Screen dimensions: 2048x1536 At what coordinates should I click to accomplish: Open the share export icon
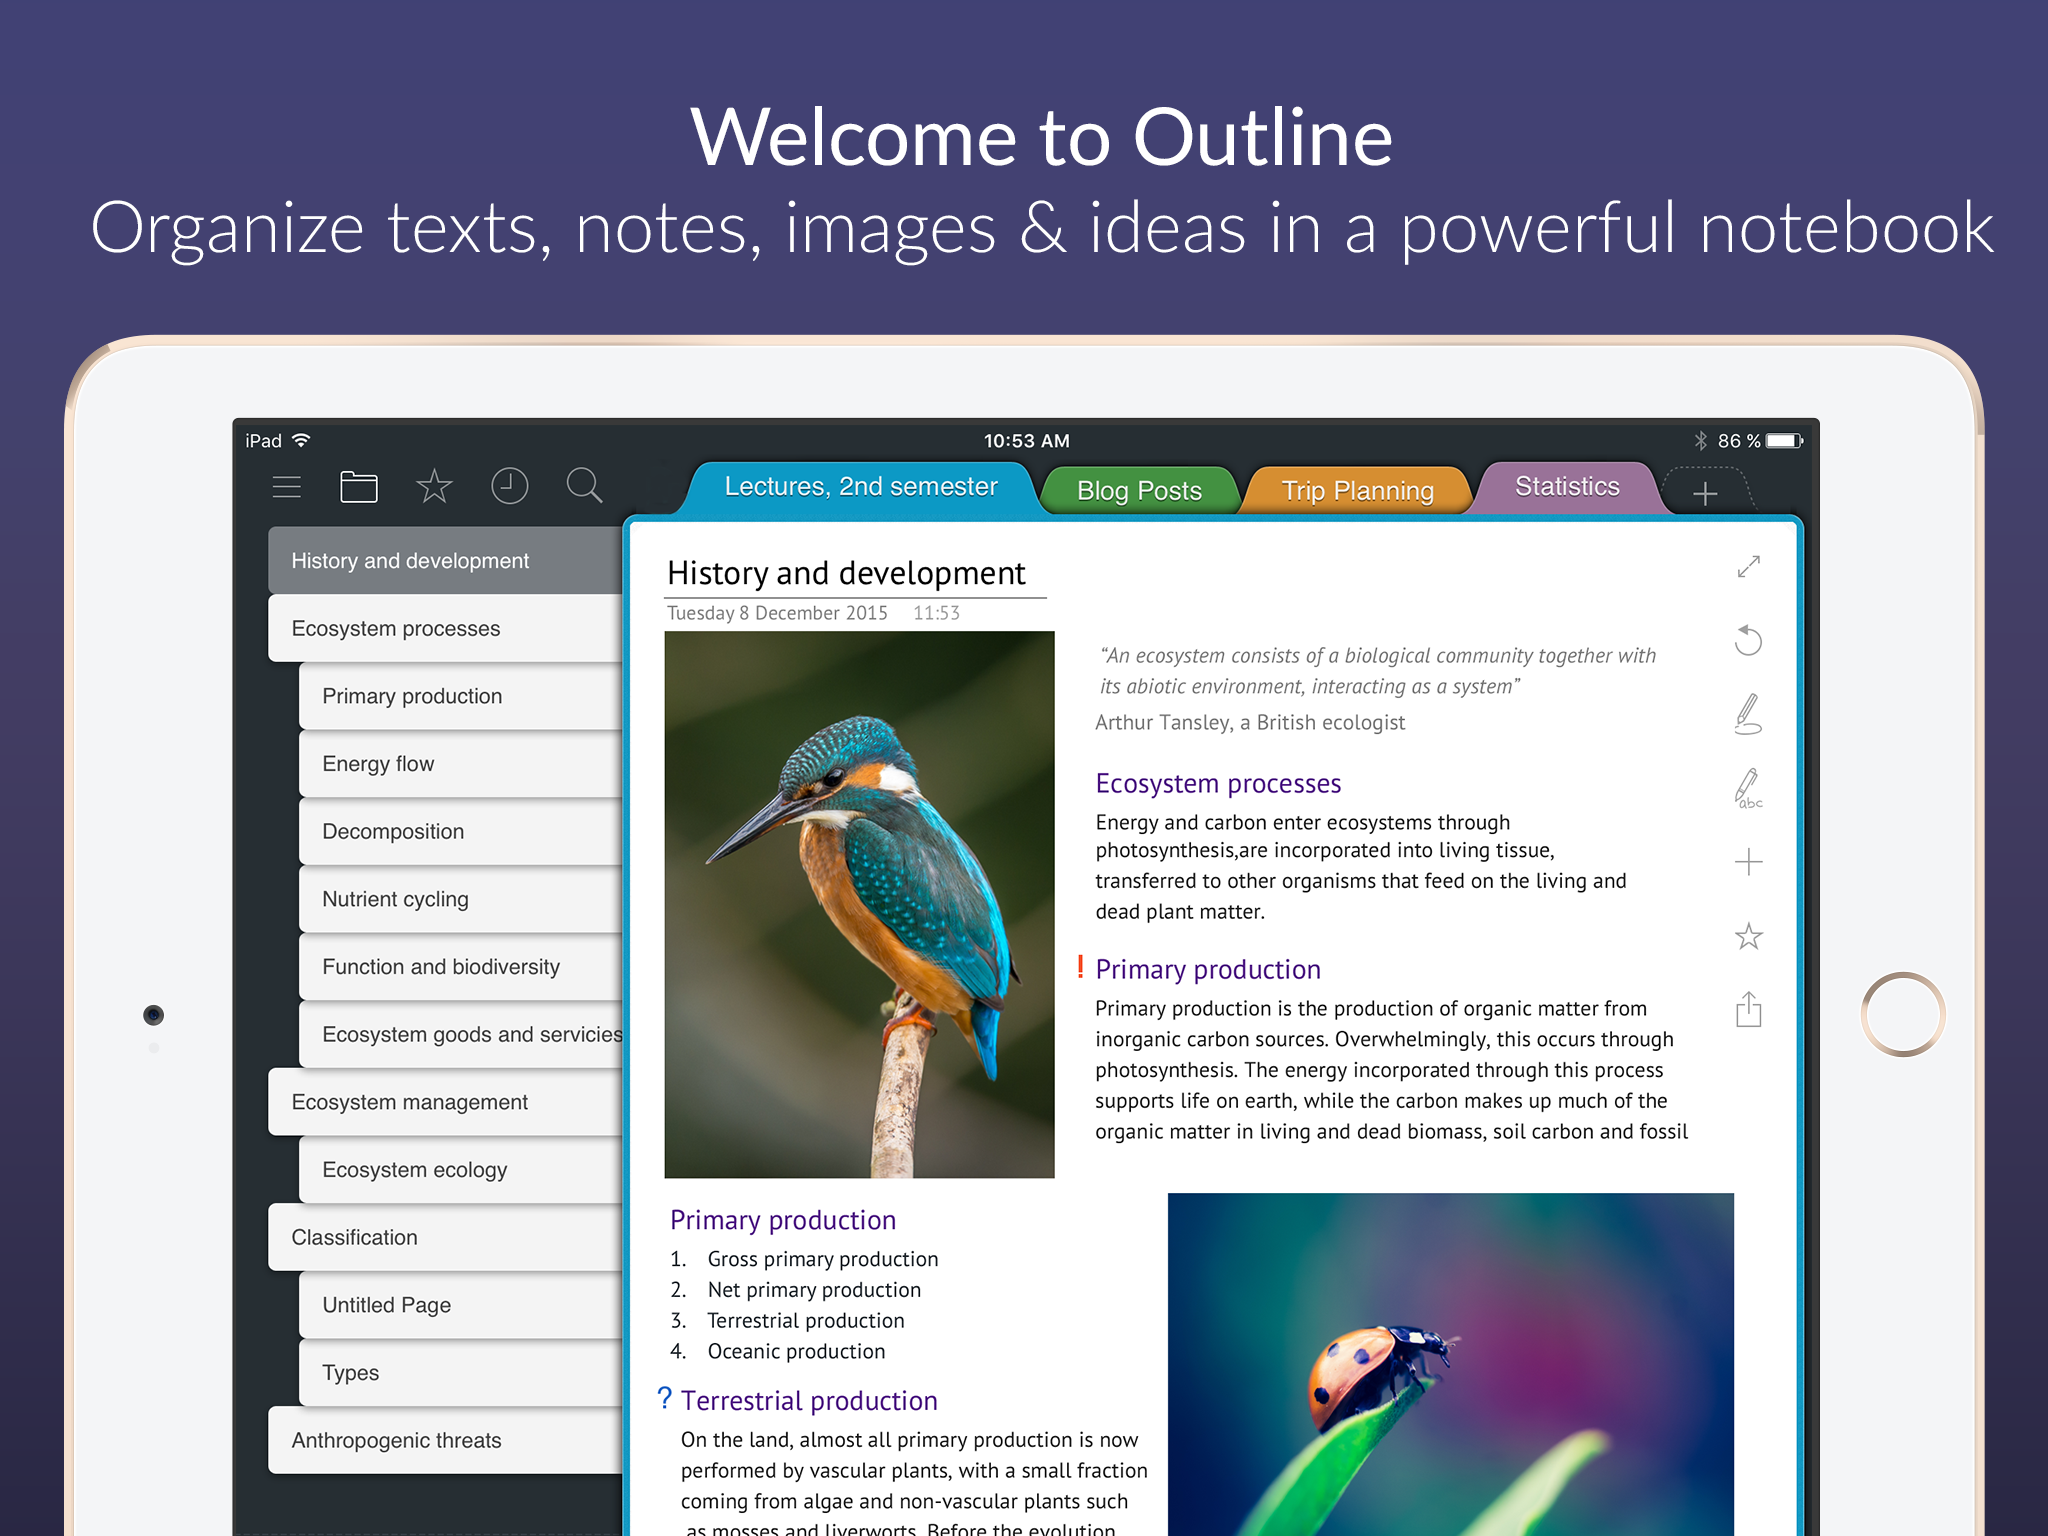tap(1748, 1010)
